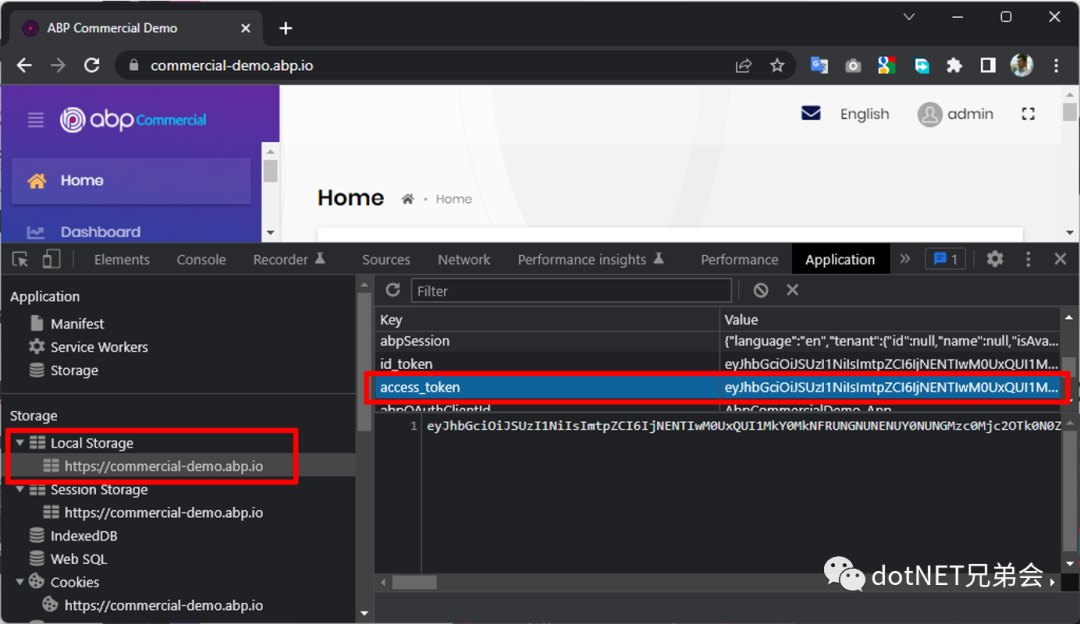The width and height of the screenshot is (1080, 624).
Task: Refresh the storage table
Action: coord(393,290)
